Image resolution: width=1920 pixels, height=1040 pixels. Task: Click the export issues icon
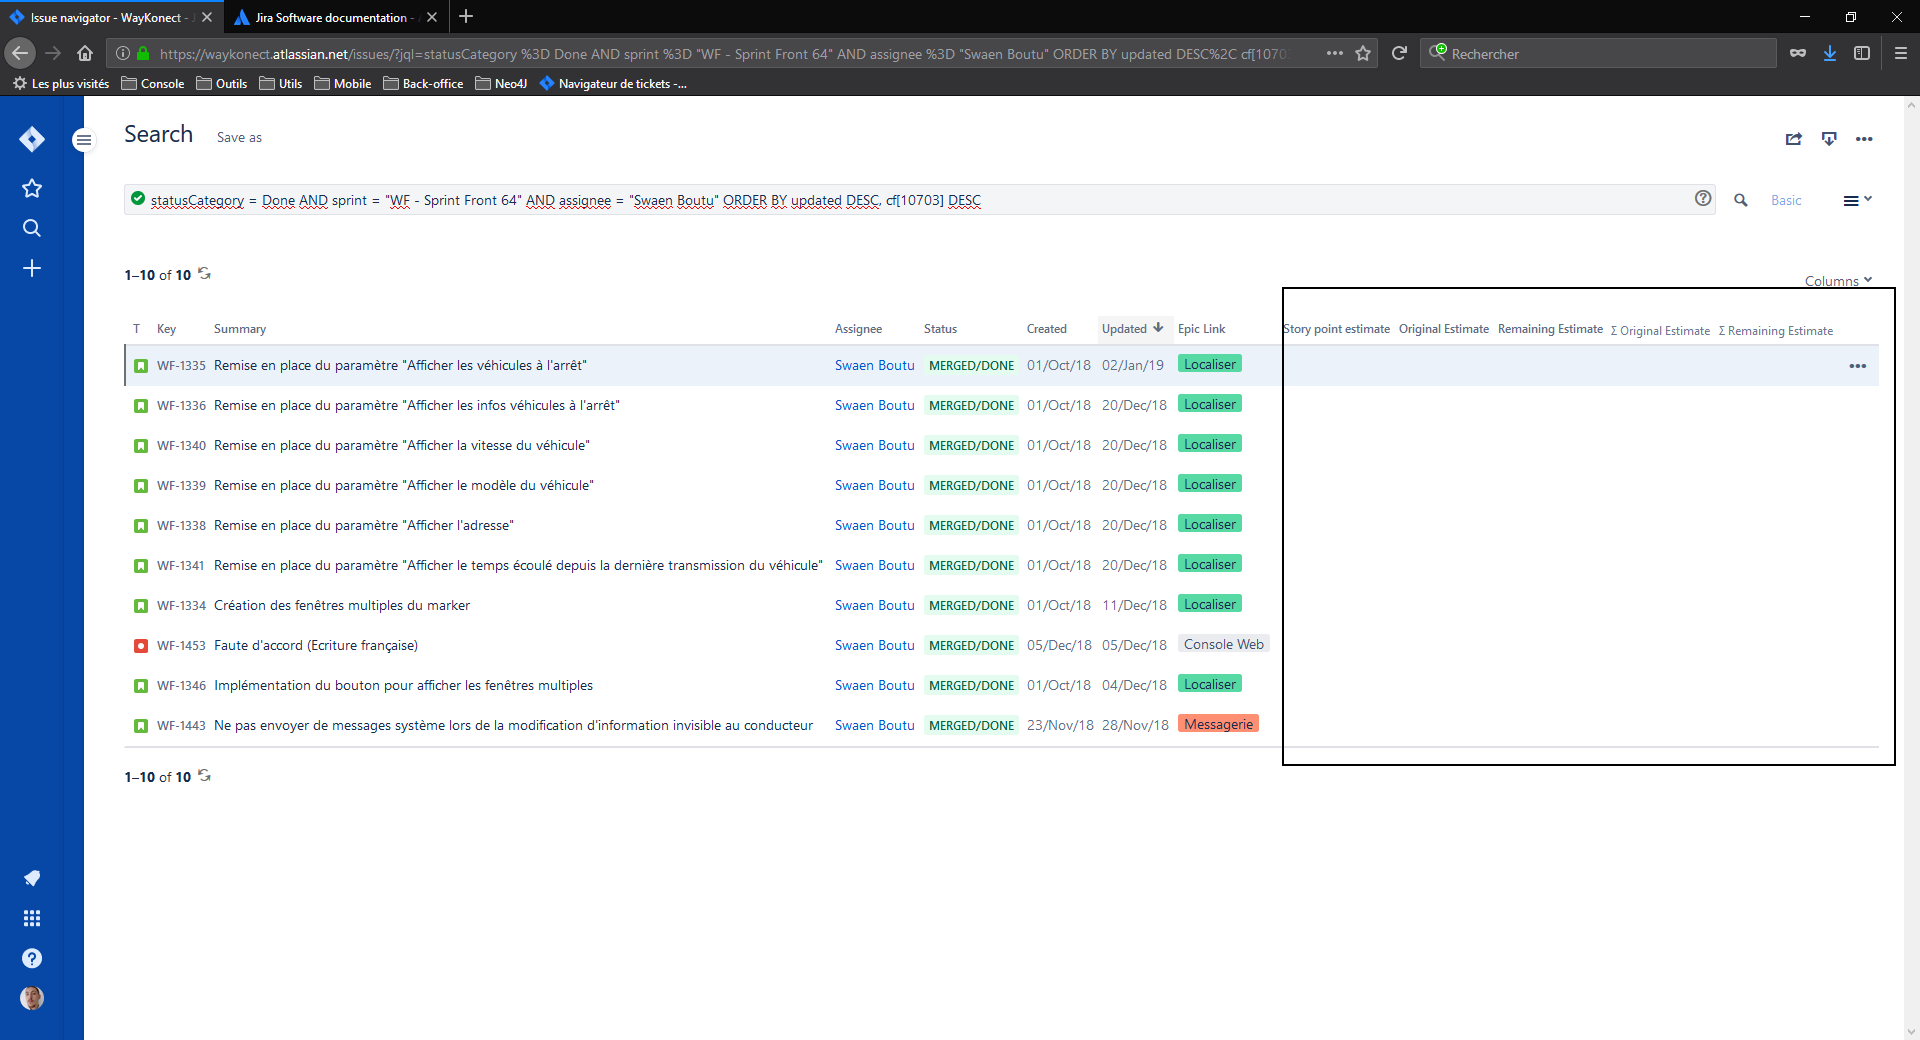1829,139
